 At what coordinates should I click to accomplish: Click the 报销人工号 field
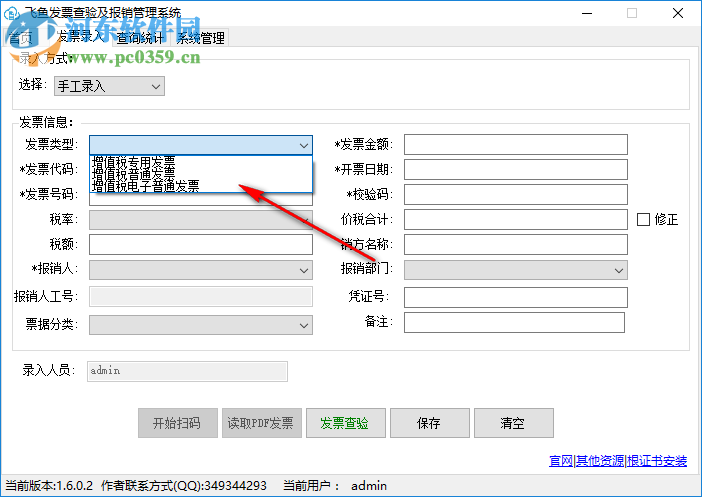(x=201, y=297)
